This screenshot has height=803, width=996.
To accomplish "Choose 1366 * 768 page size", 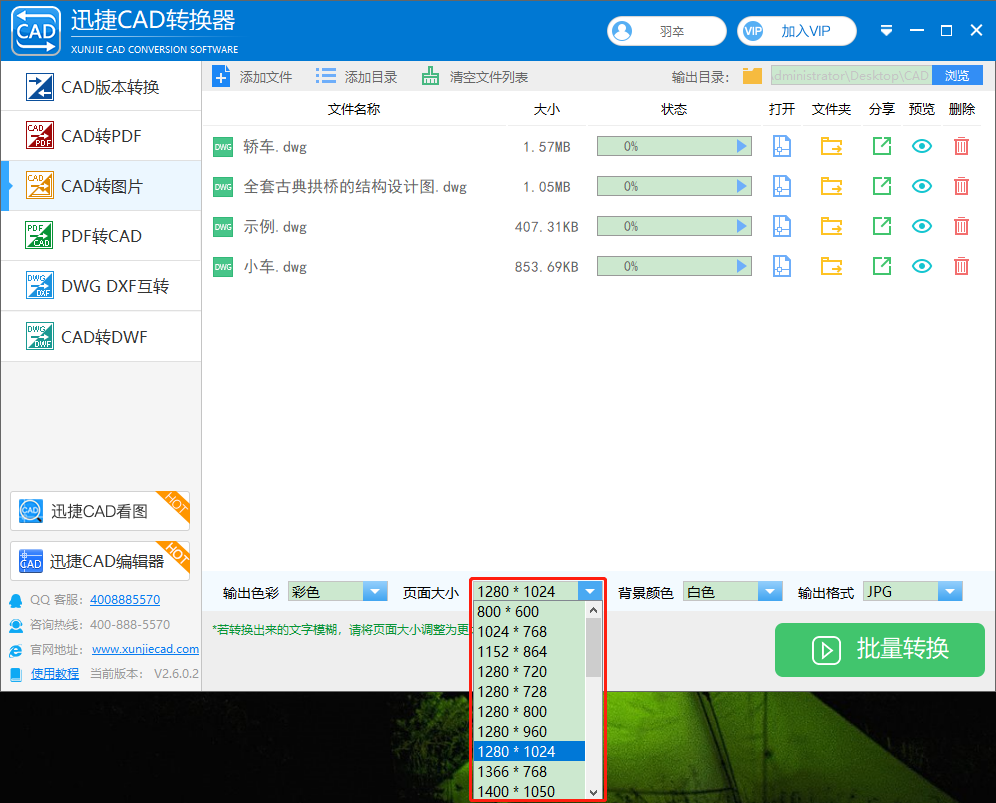I will pyautogui.click(x=529, y=772).
